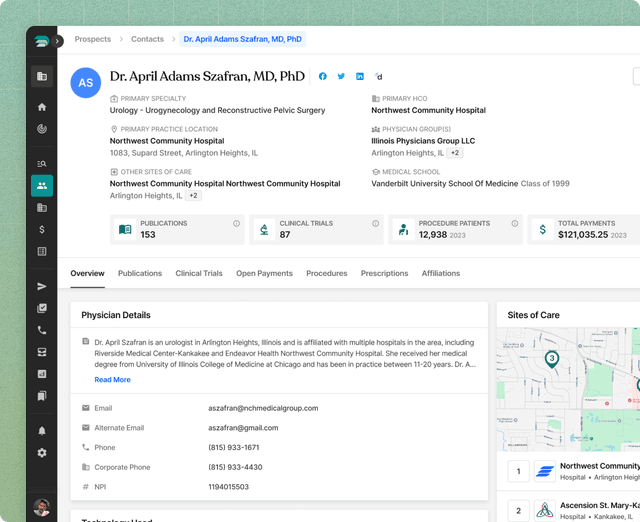This screenshot has width=640, height=522.
Task: Open the phone icon in sidebar
Action: (x=42, y=330)
